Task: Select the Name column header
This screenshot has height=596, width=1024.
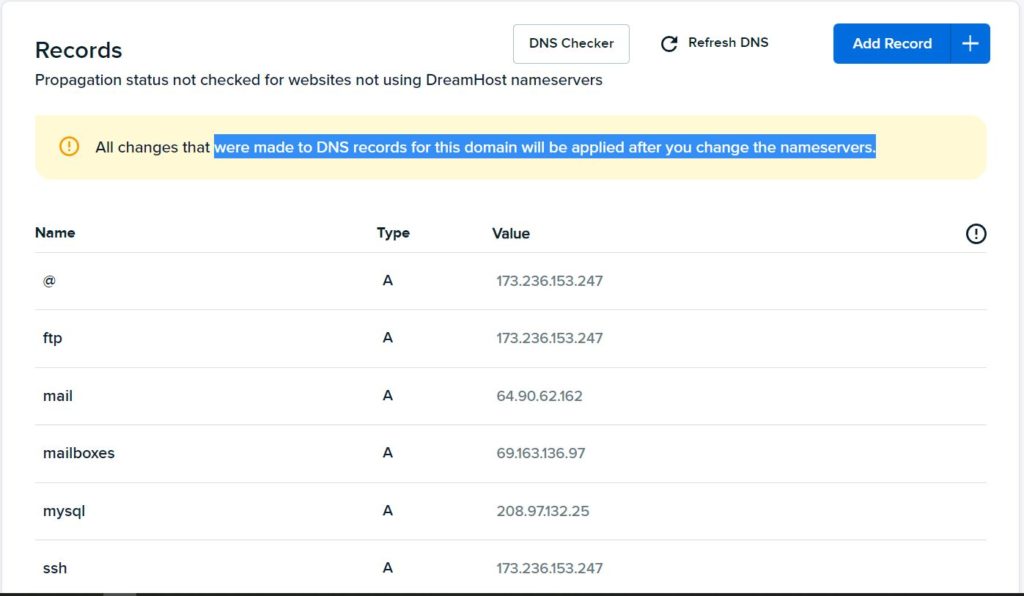Action: [x=55, y=233]
